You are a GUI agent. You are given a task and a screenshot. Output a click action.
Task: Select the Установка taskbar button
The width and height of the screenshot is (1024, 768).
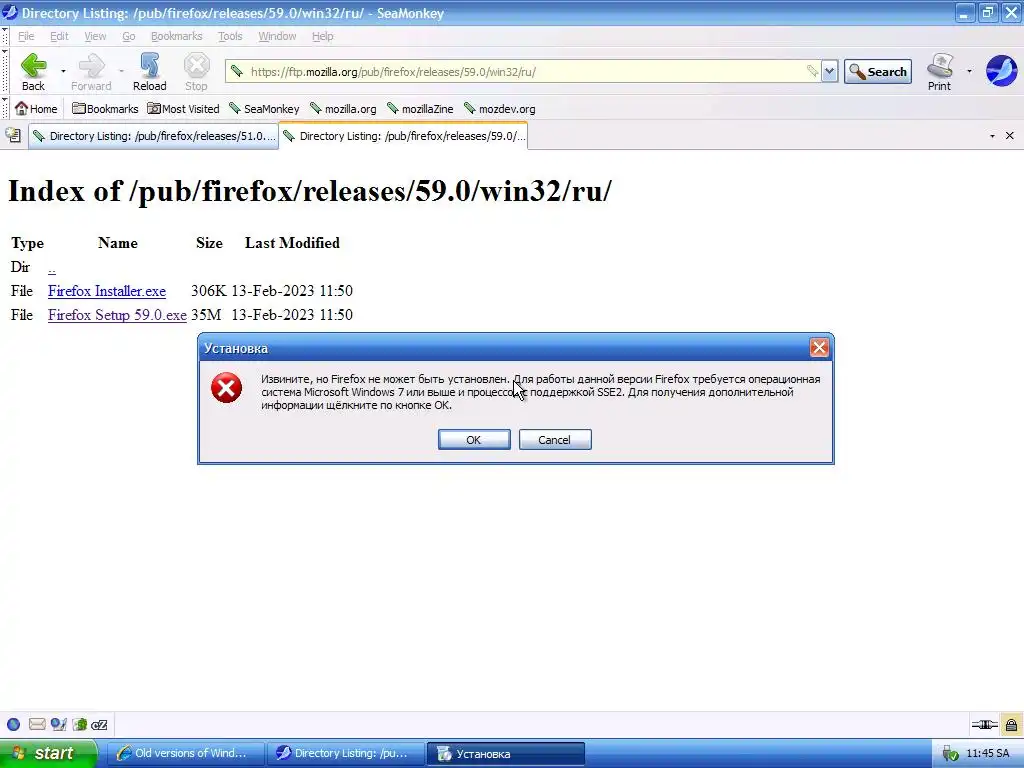[x=505, y=754]
